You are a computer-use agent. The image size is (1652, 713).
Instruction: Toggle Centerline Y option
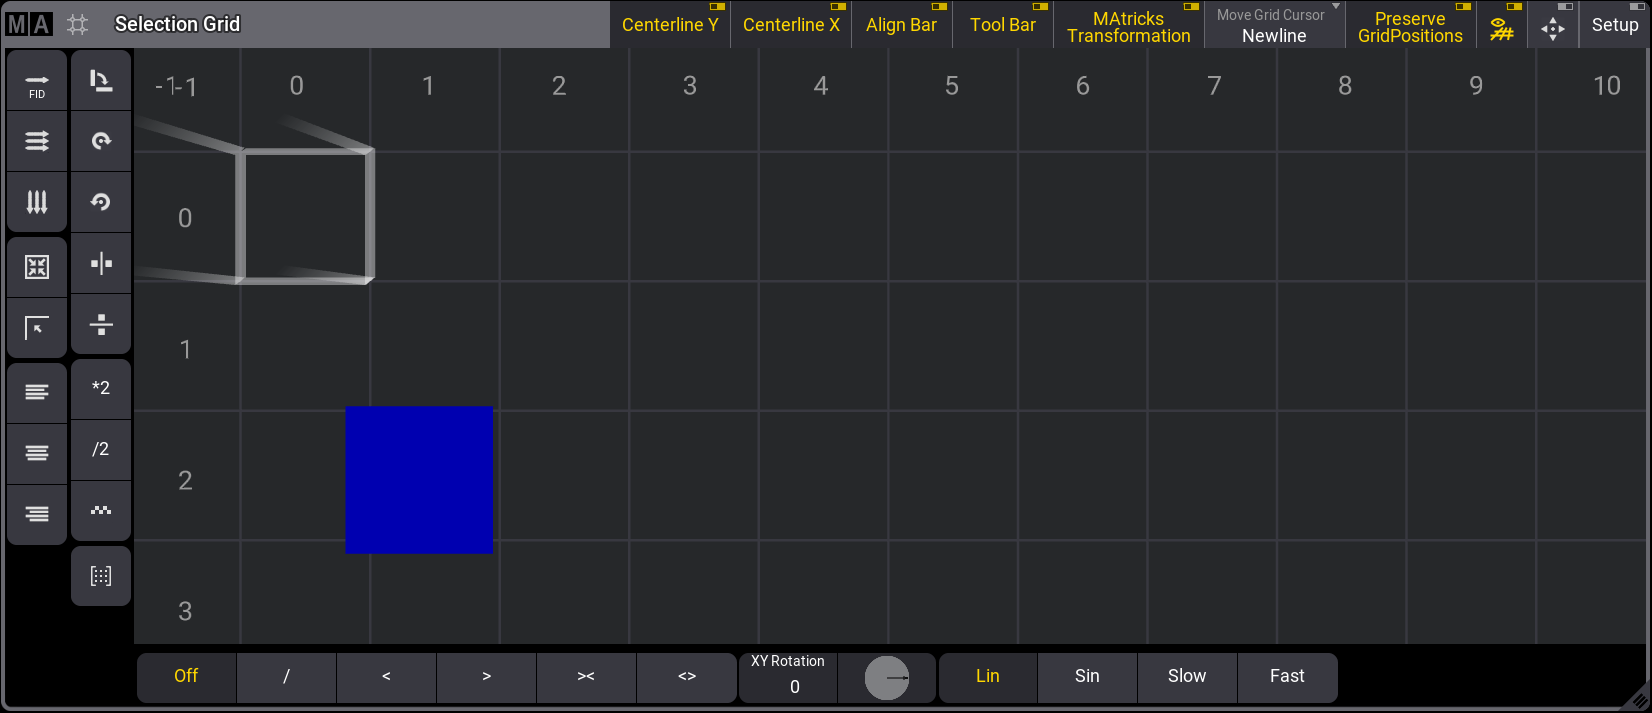click(x=670, y=25)
